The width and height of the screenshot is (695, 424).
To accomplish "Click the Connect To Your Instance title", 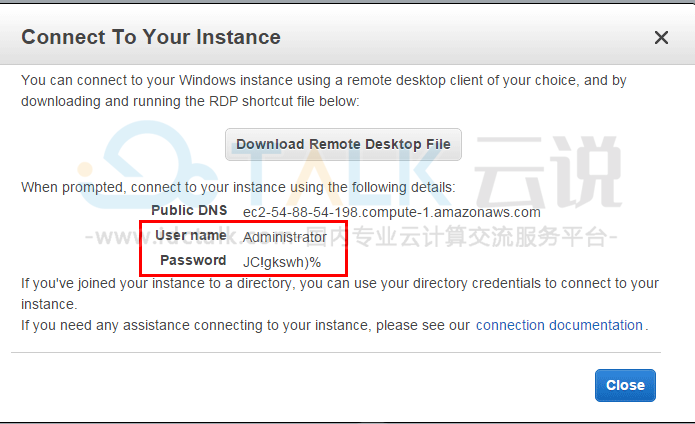I will 151,37.
